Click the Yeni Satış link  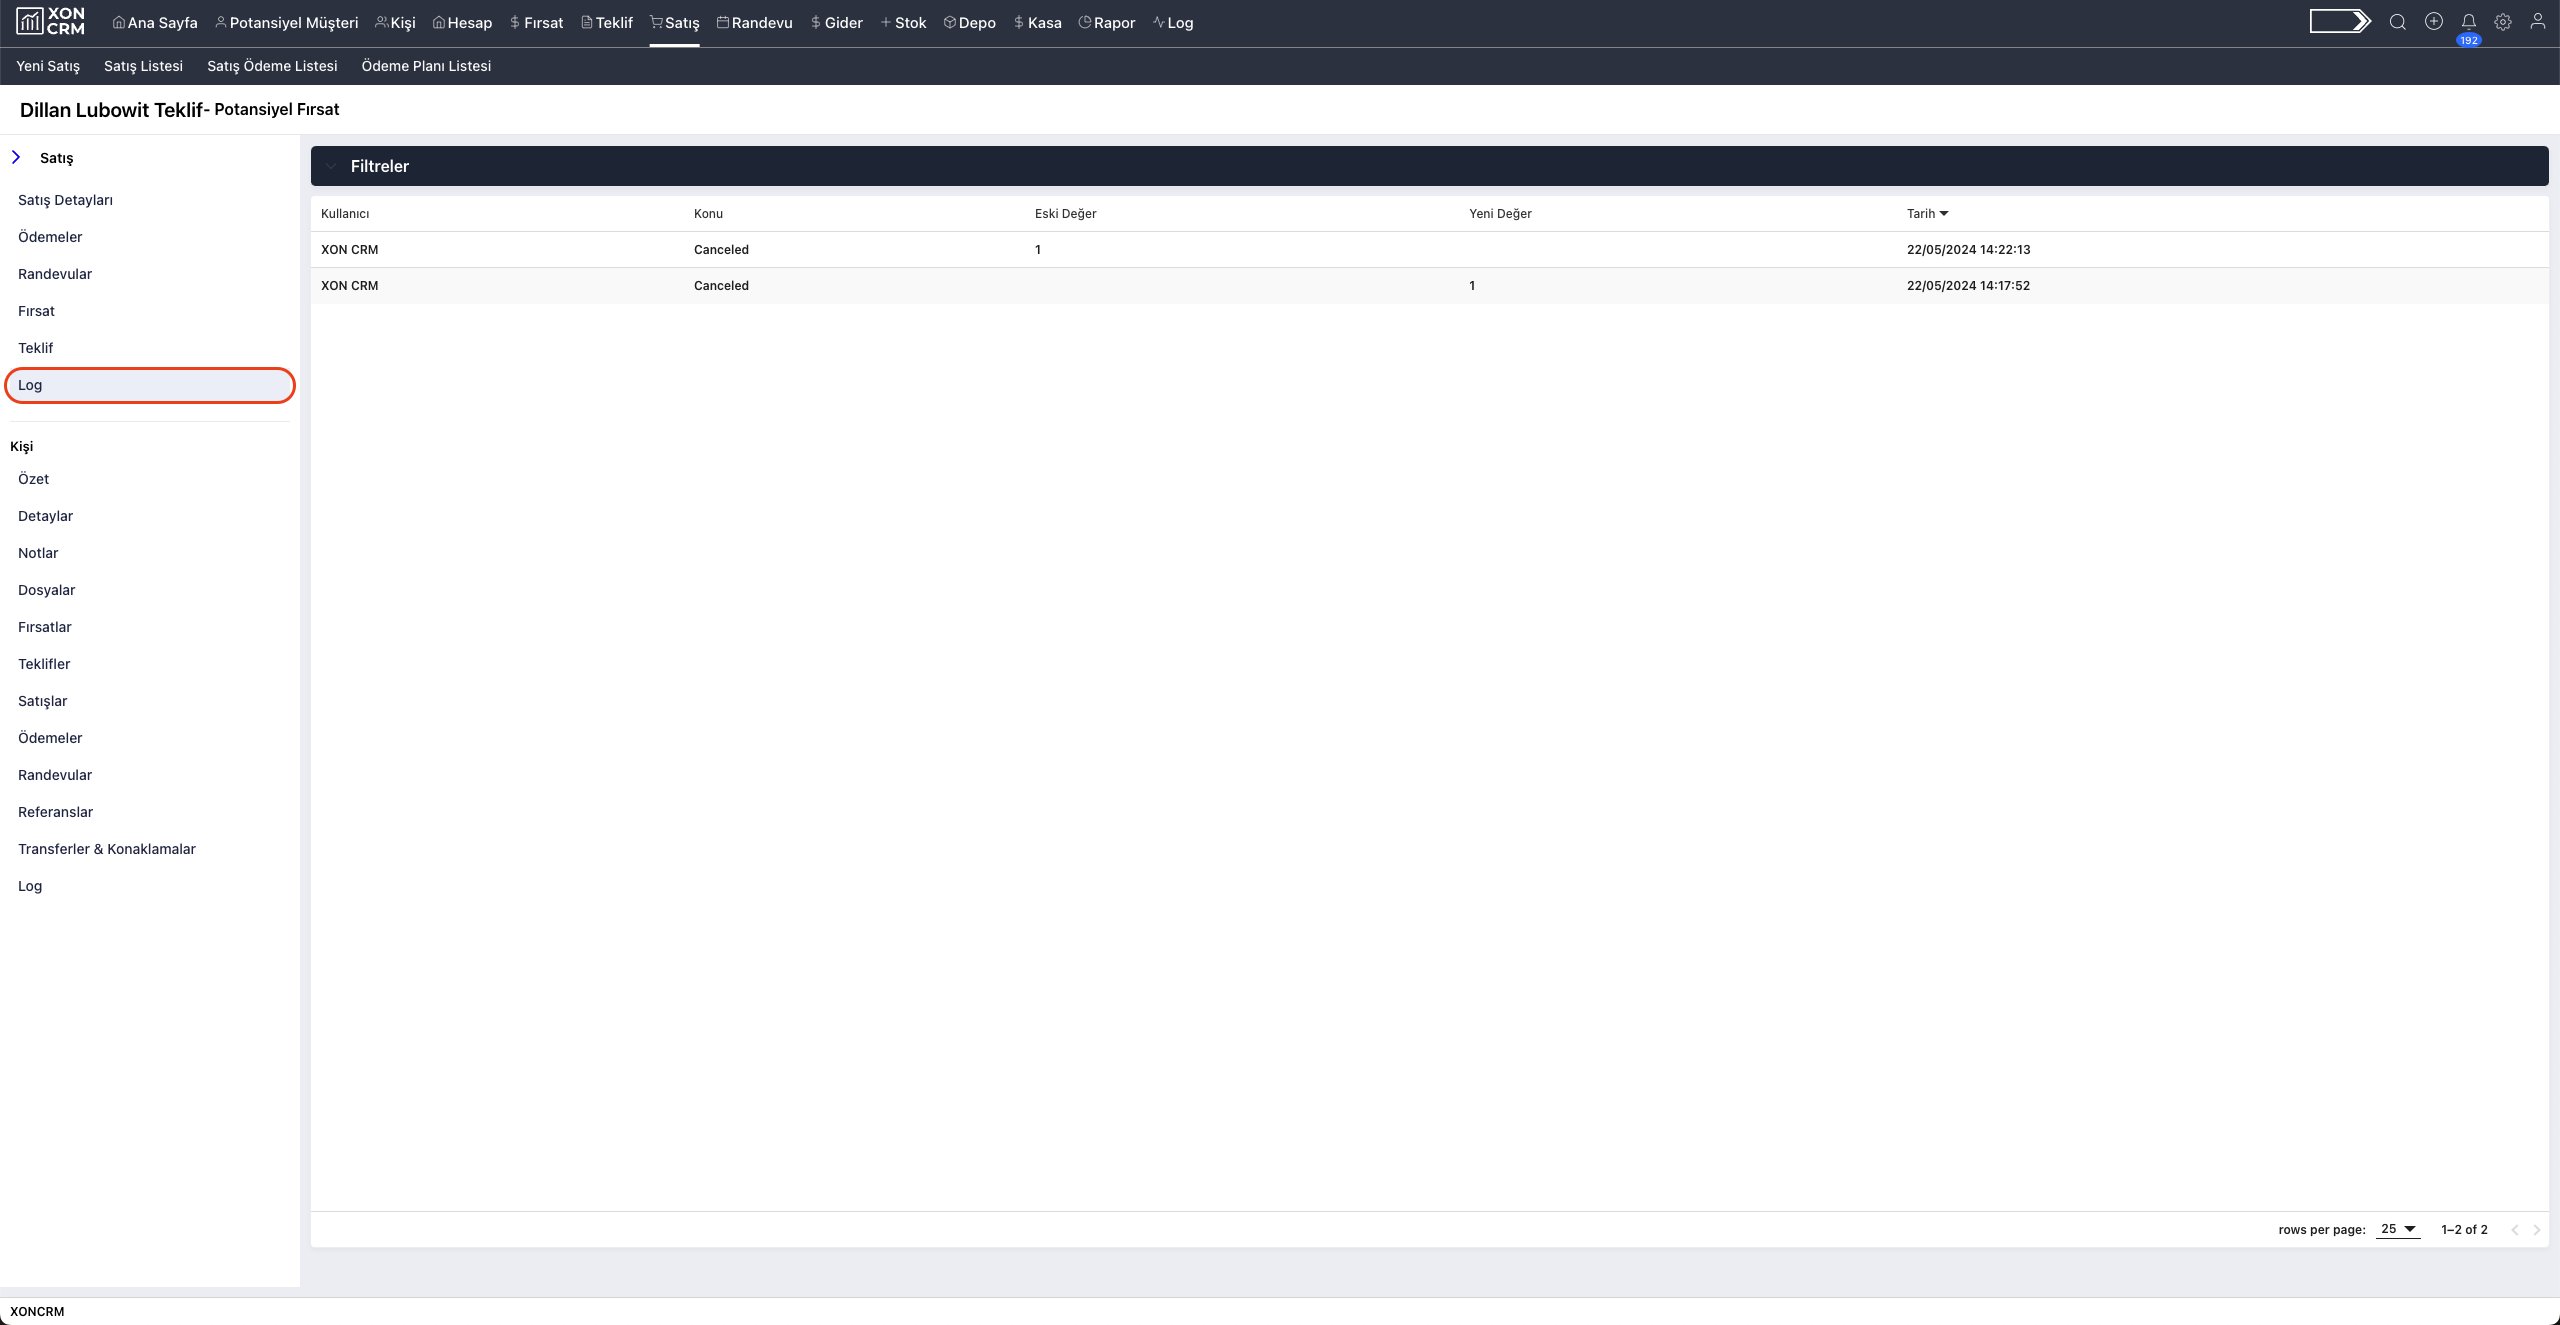[48, 66]
